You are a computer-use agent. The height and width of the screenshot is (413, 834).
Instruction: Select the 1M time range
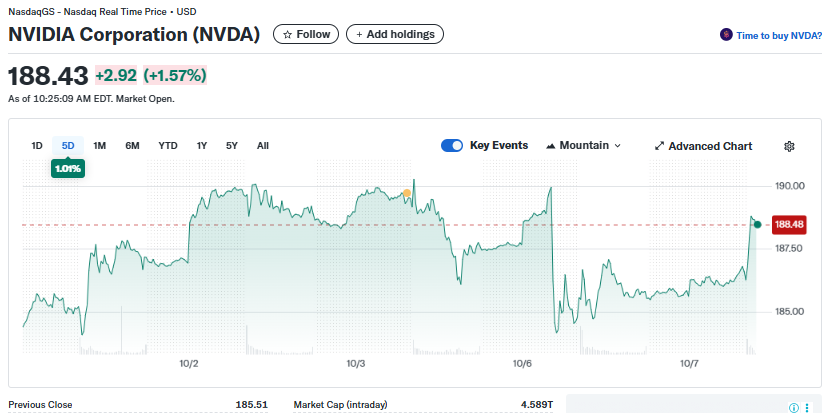click(100, 146)
